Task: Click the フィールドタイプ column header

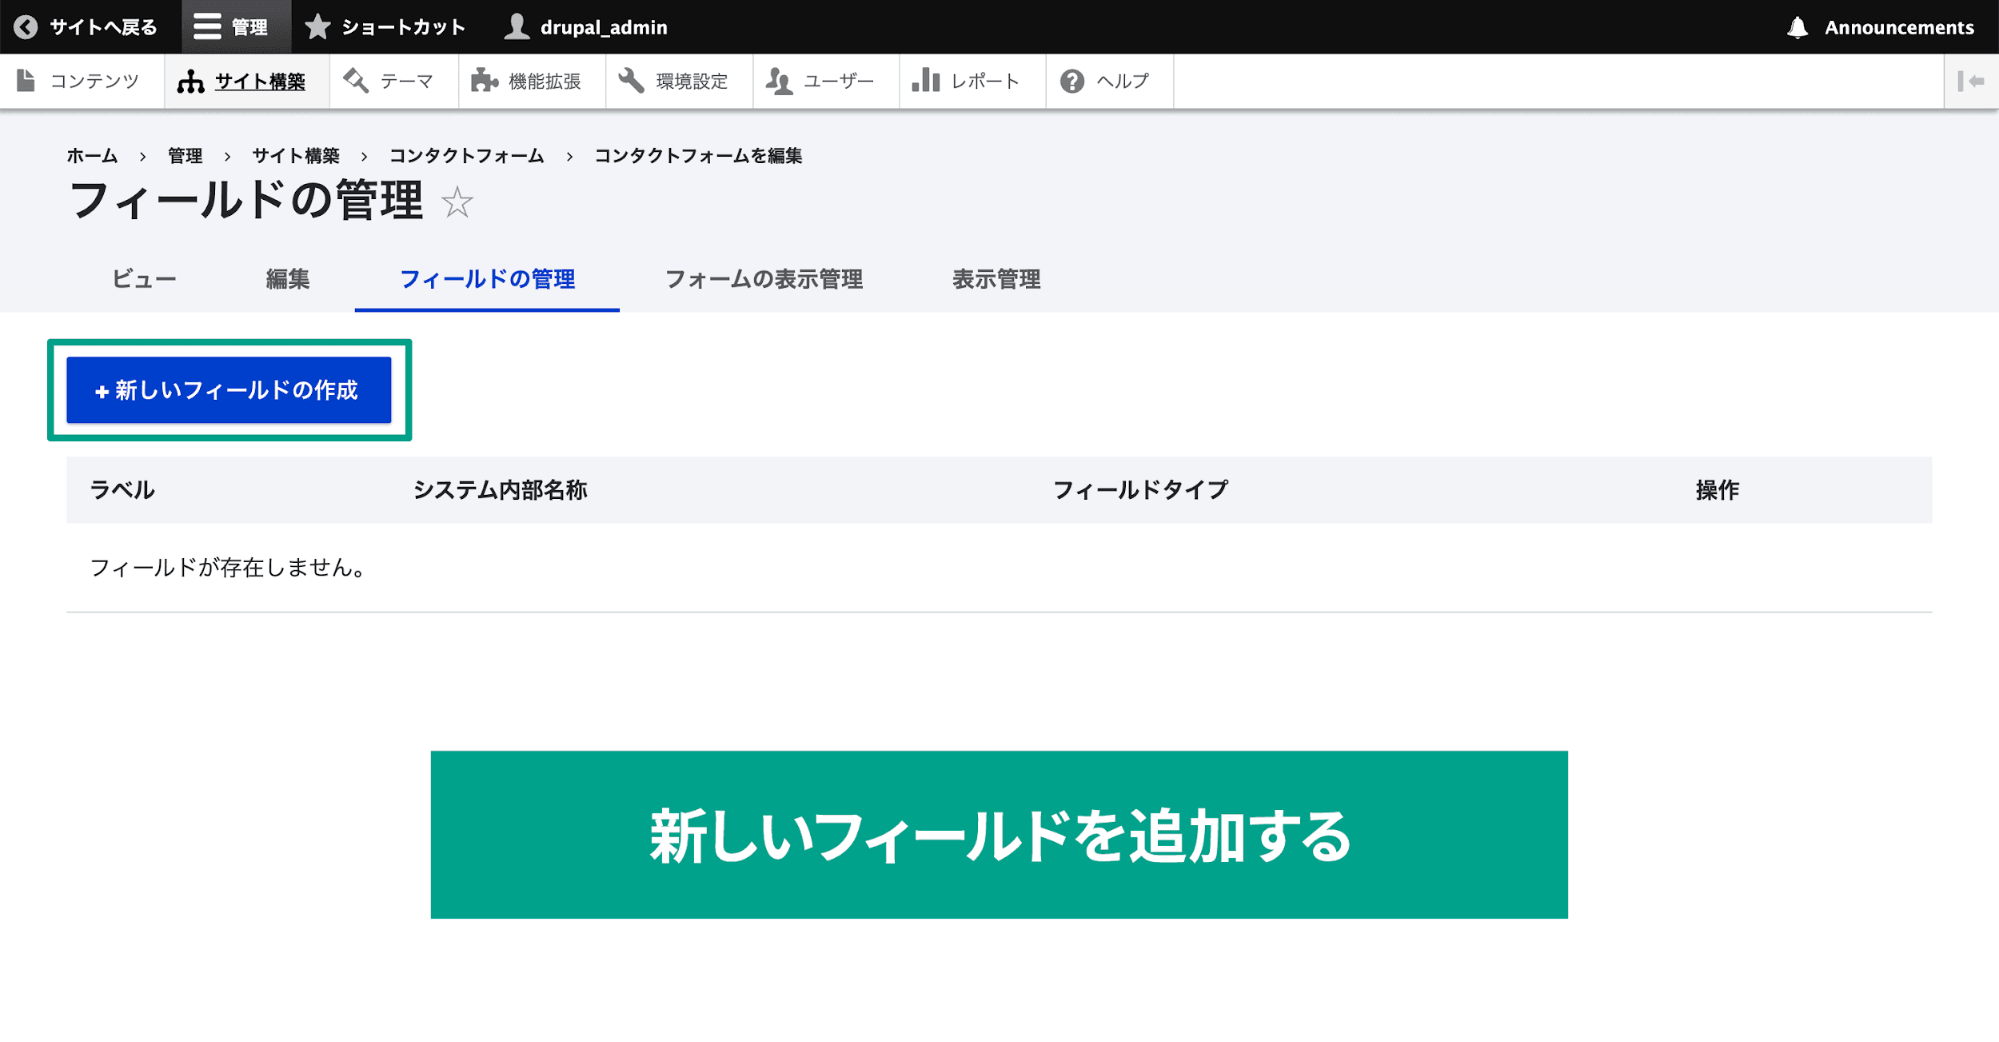Action: pyautogui.click(x=1140, y=490)
